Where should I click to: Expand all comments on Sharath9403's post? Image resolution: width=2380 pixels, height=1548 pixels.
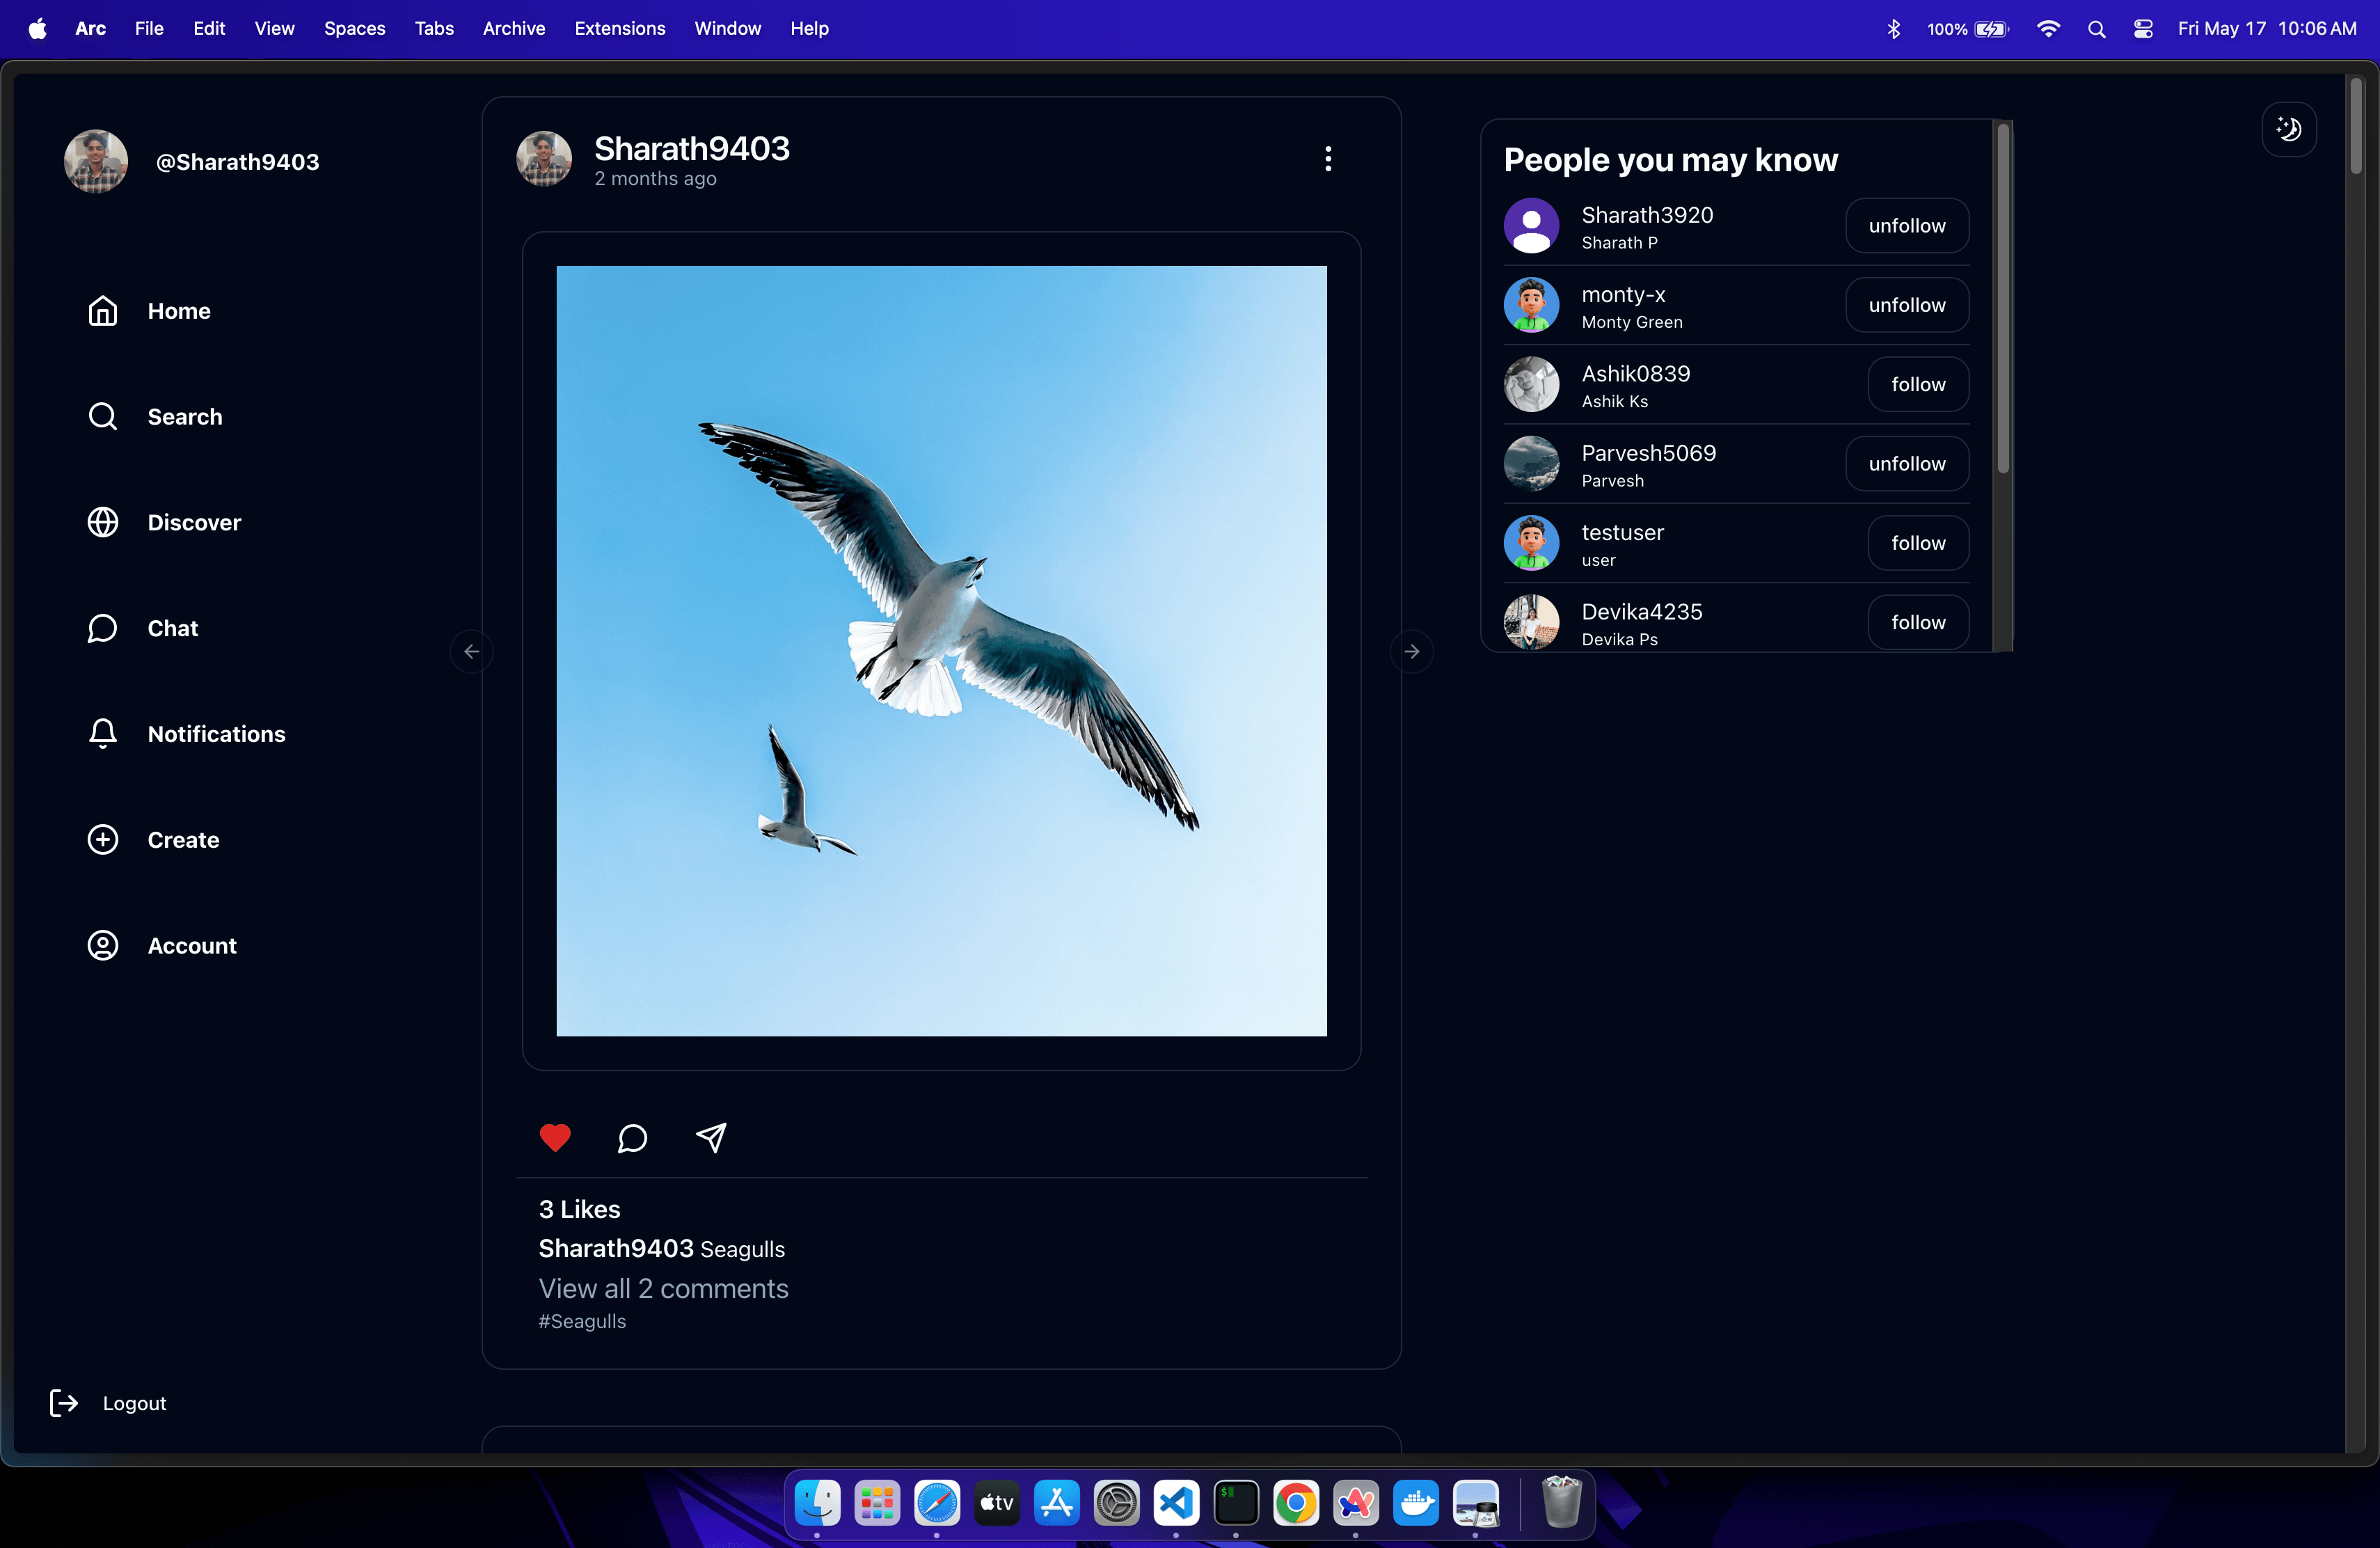tap(663, 1289)
